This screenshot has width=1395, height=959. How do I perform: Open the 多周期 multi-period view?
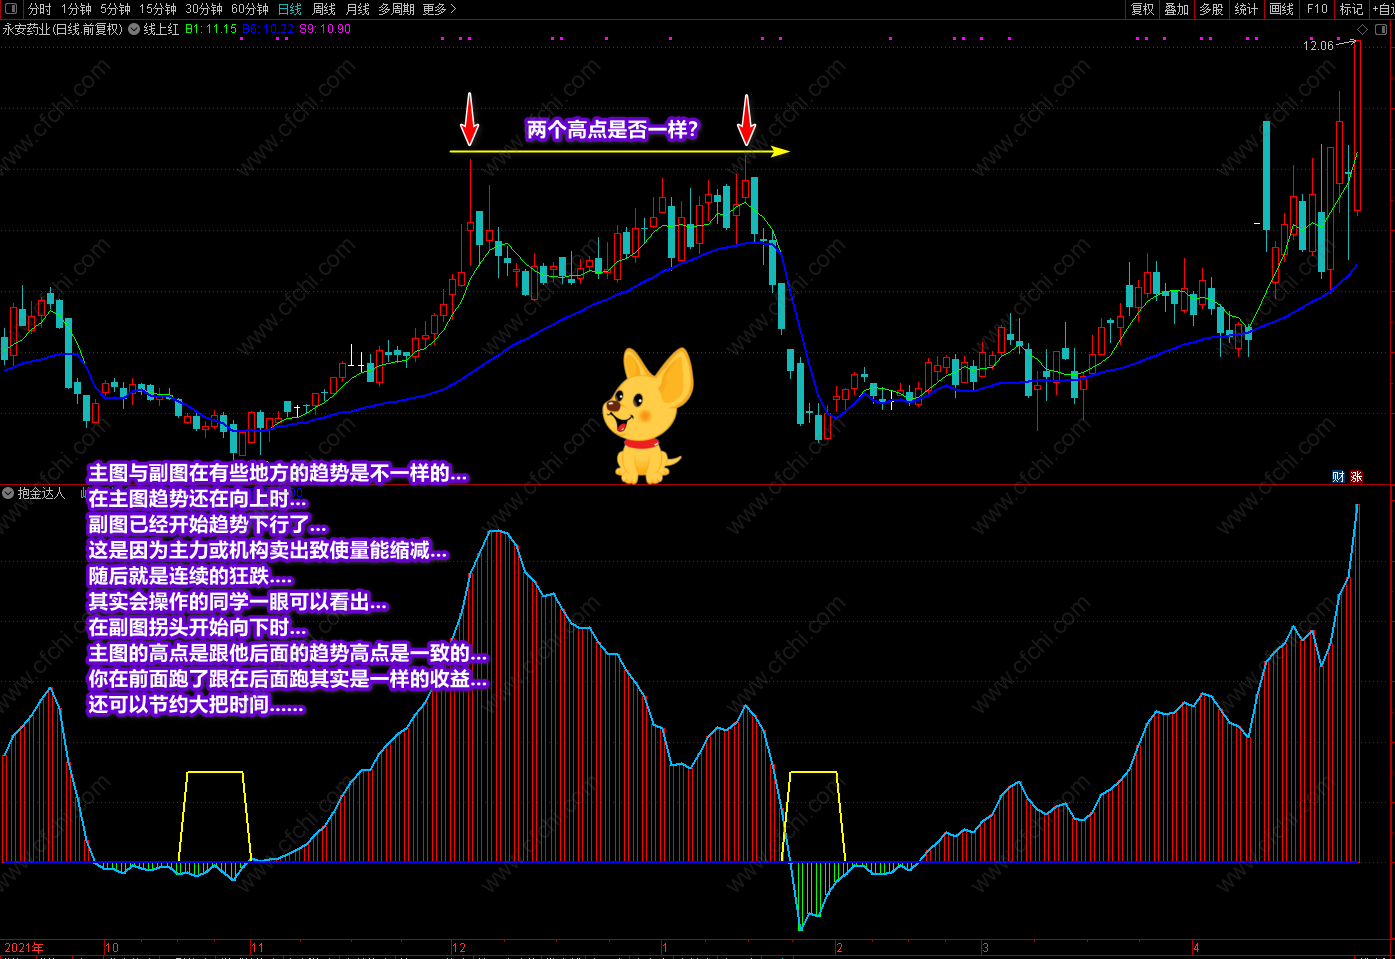(x=396, y=9)
